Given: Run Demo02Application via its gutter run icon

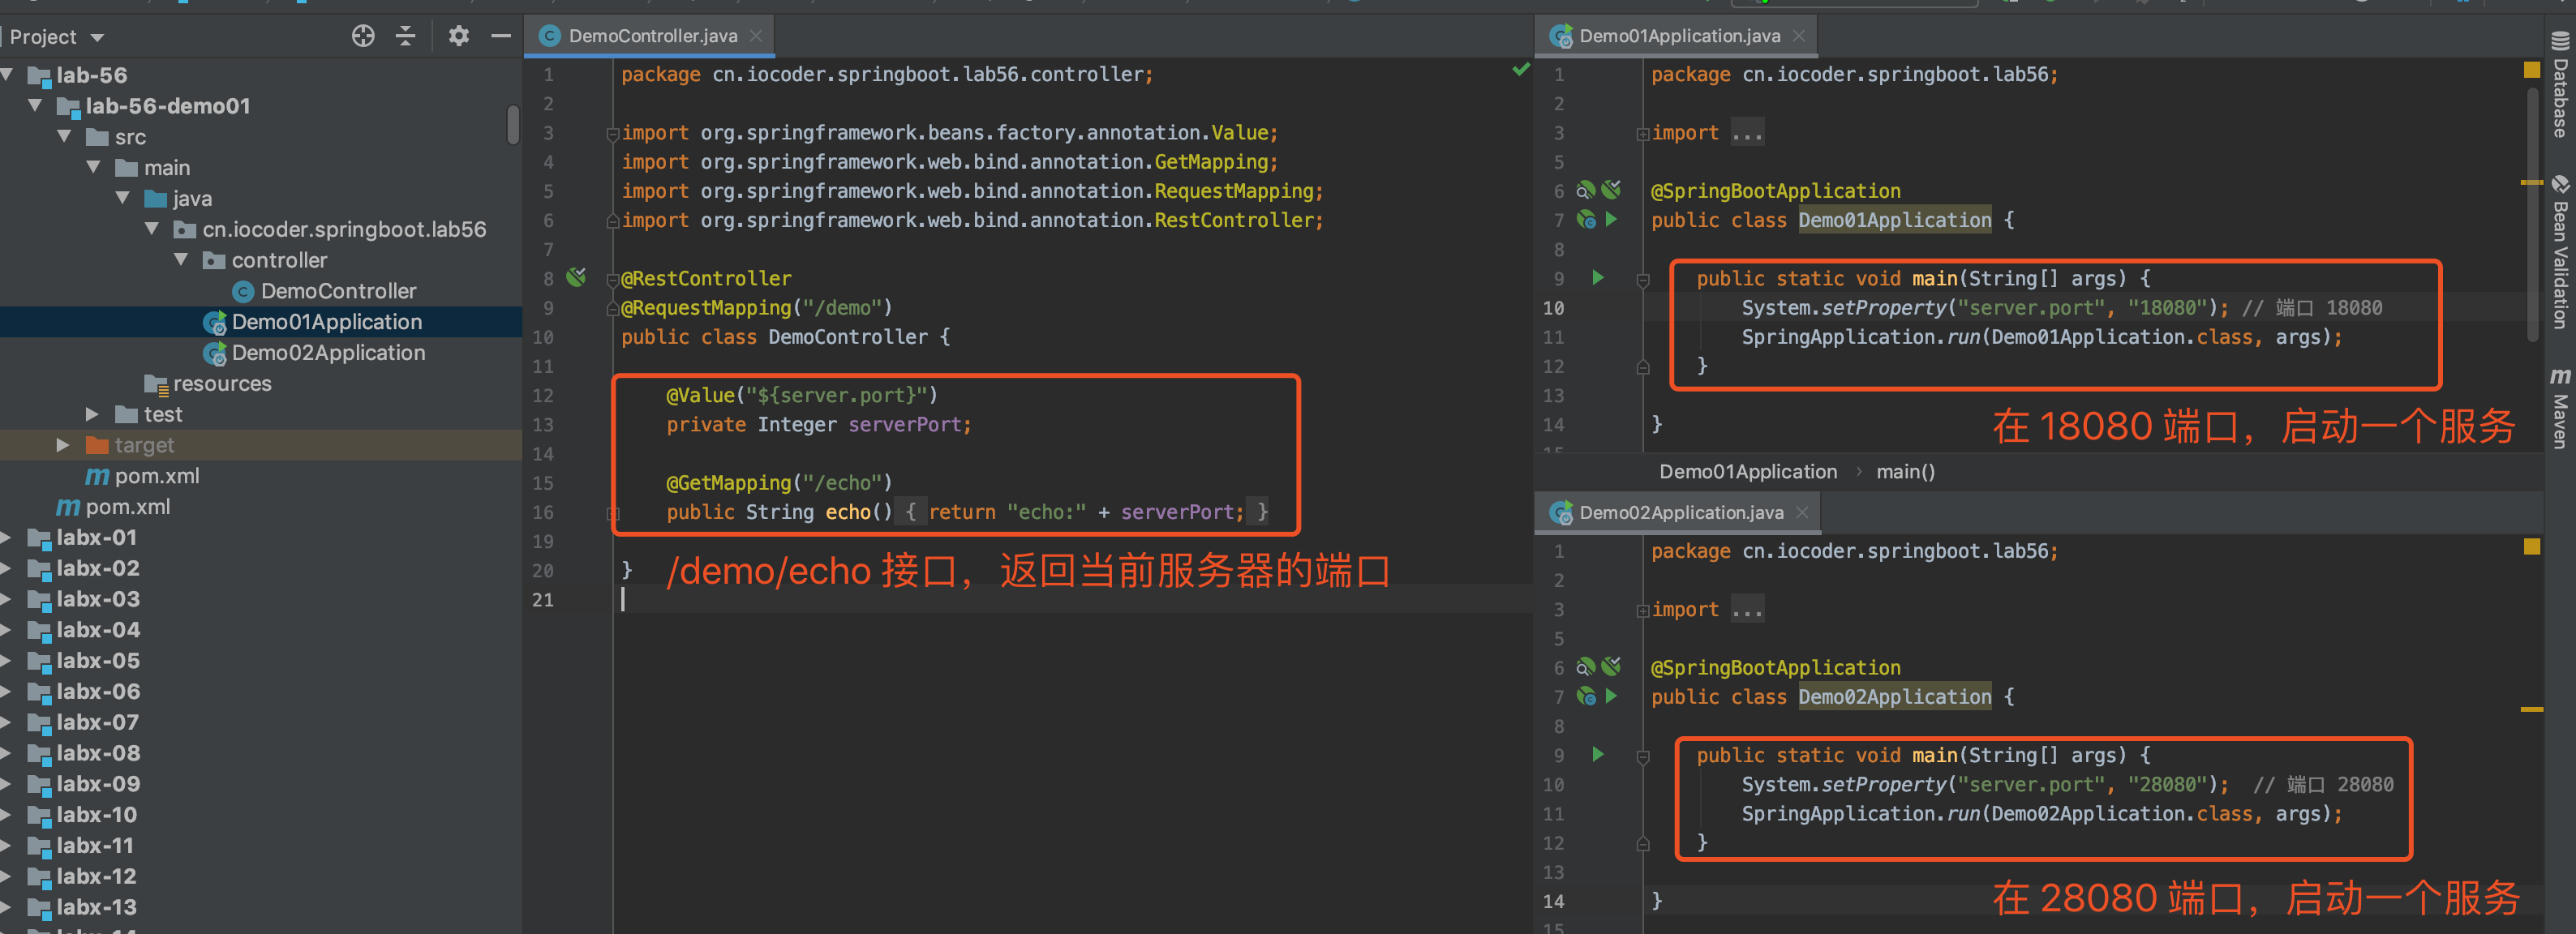Looking at the screenshot, I should coord(1598,755).
